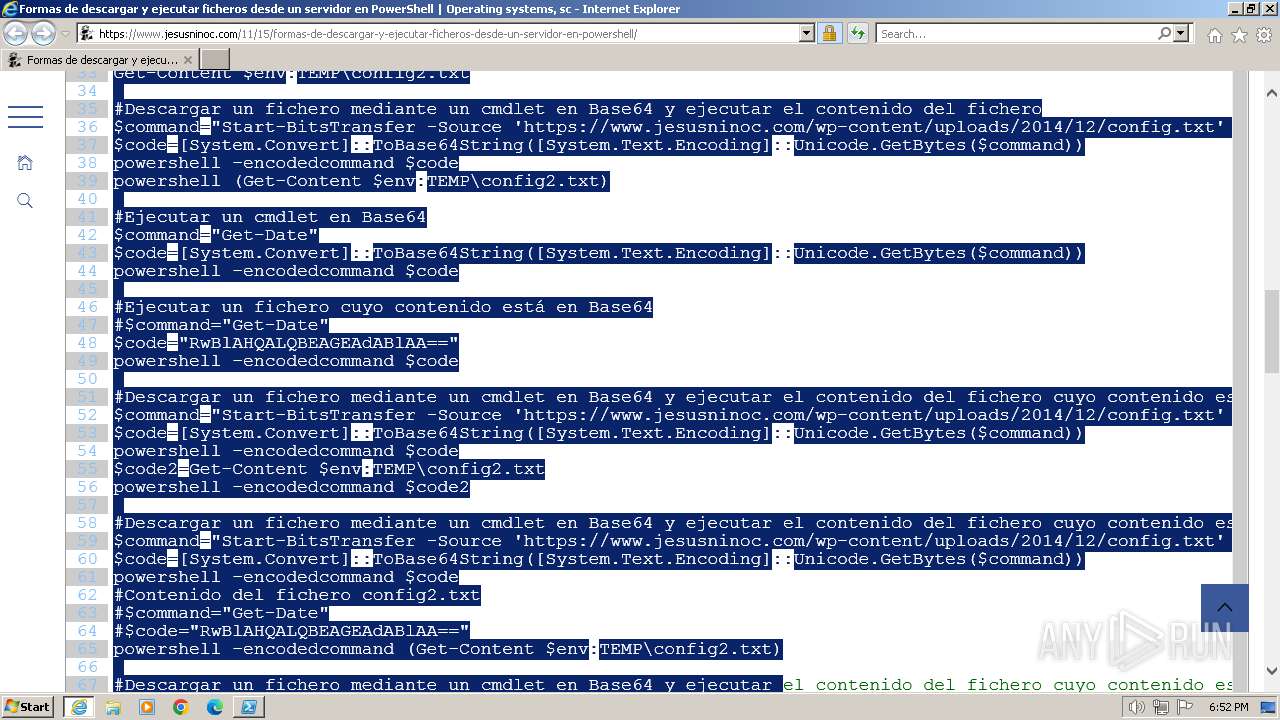Expand the address bar autocomplete dropdown
This screenshot has width=1280, height=720.
(807, 33)
